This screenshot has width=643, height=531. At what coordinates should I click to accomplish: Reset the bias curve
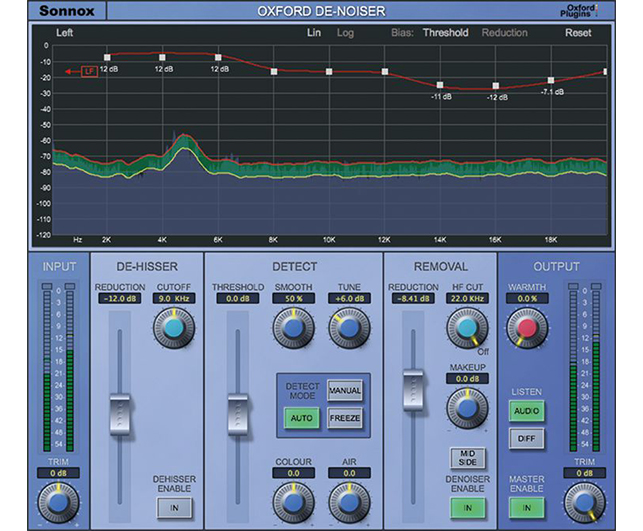click(578, 33)
